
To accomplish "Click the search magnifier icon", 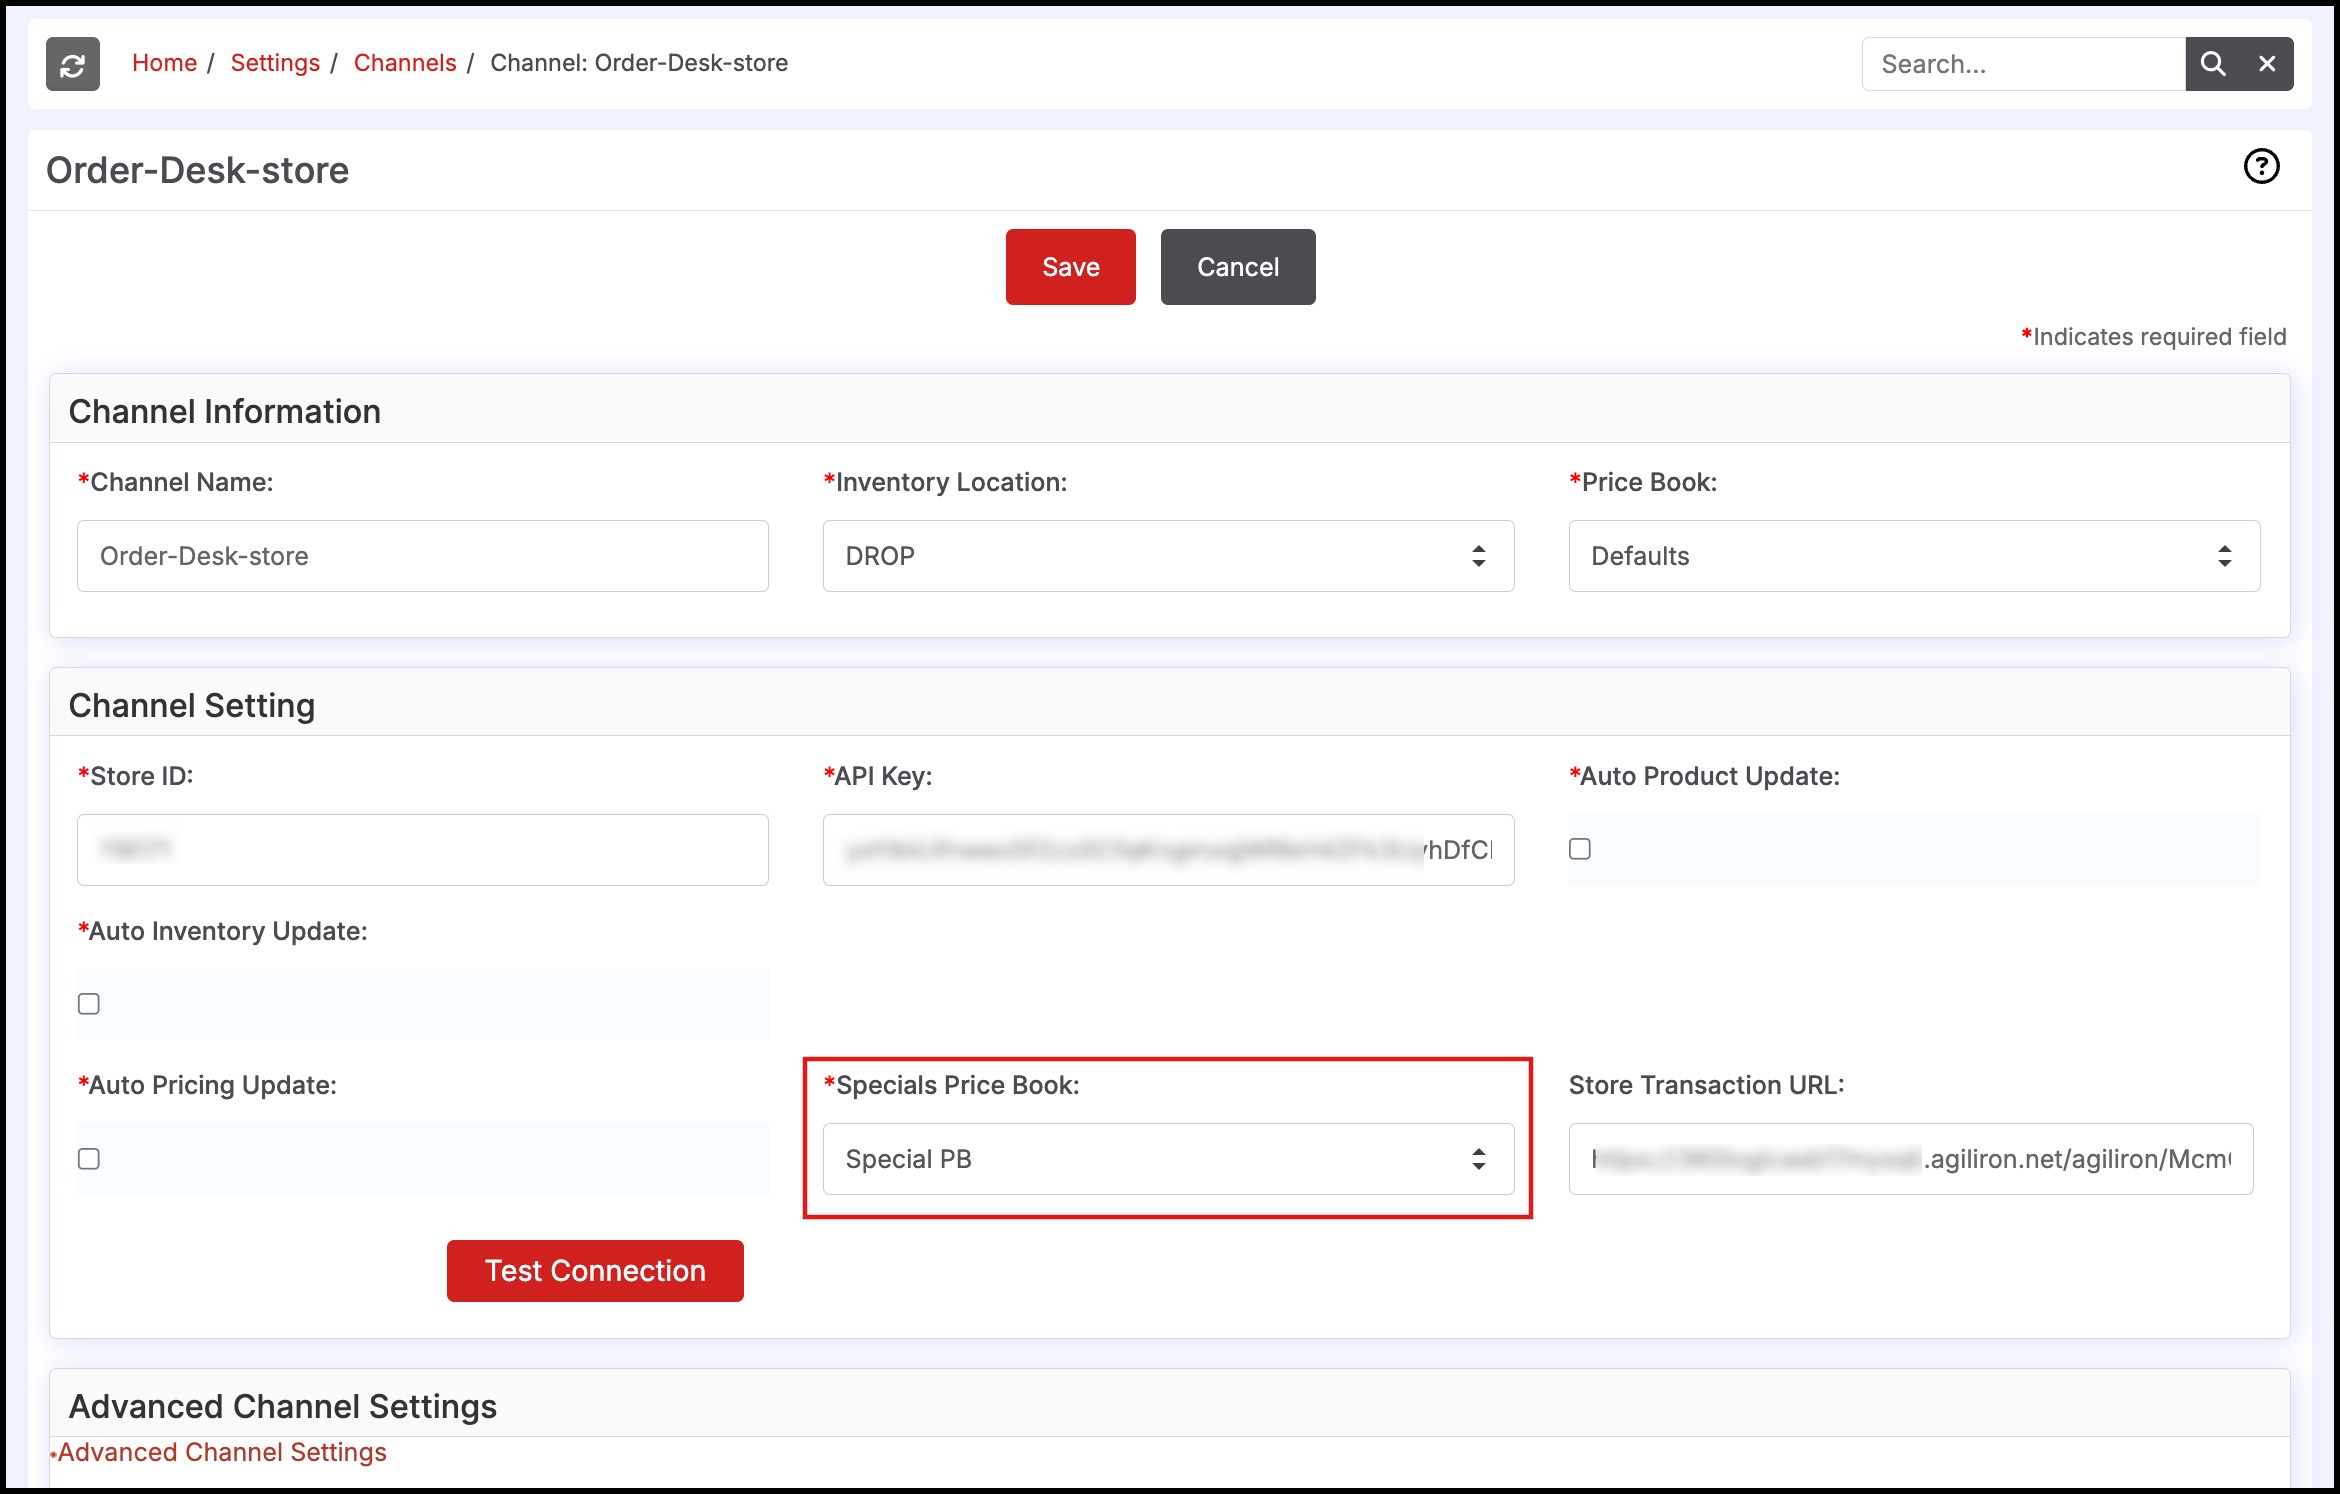I will point(2213,64).
